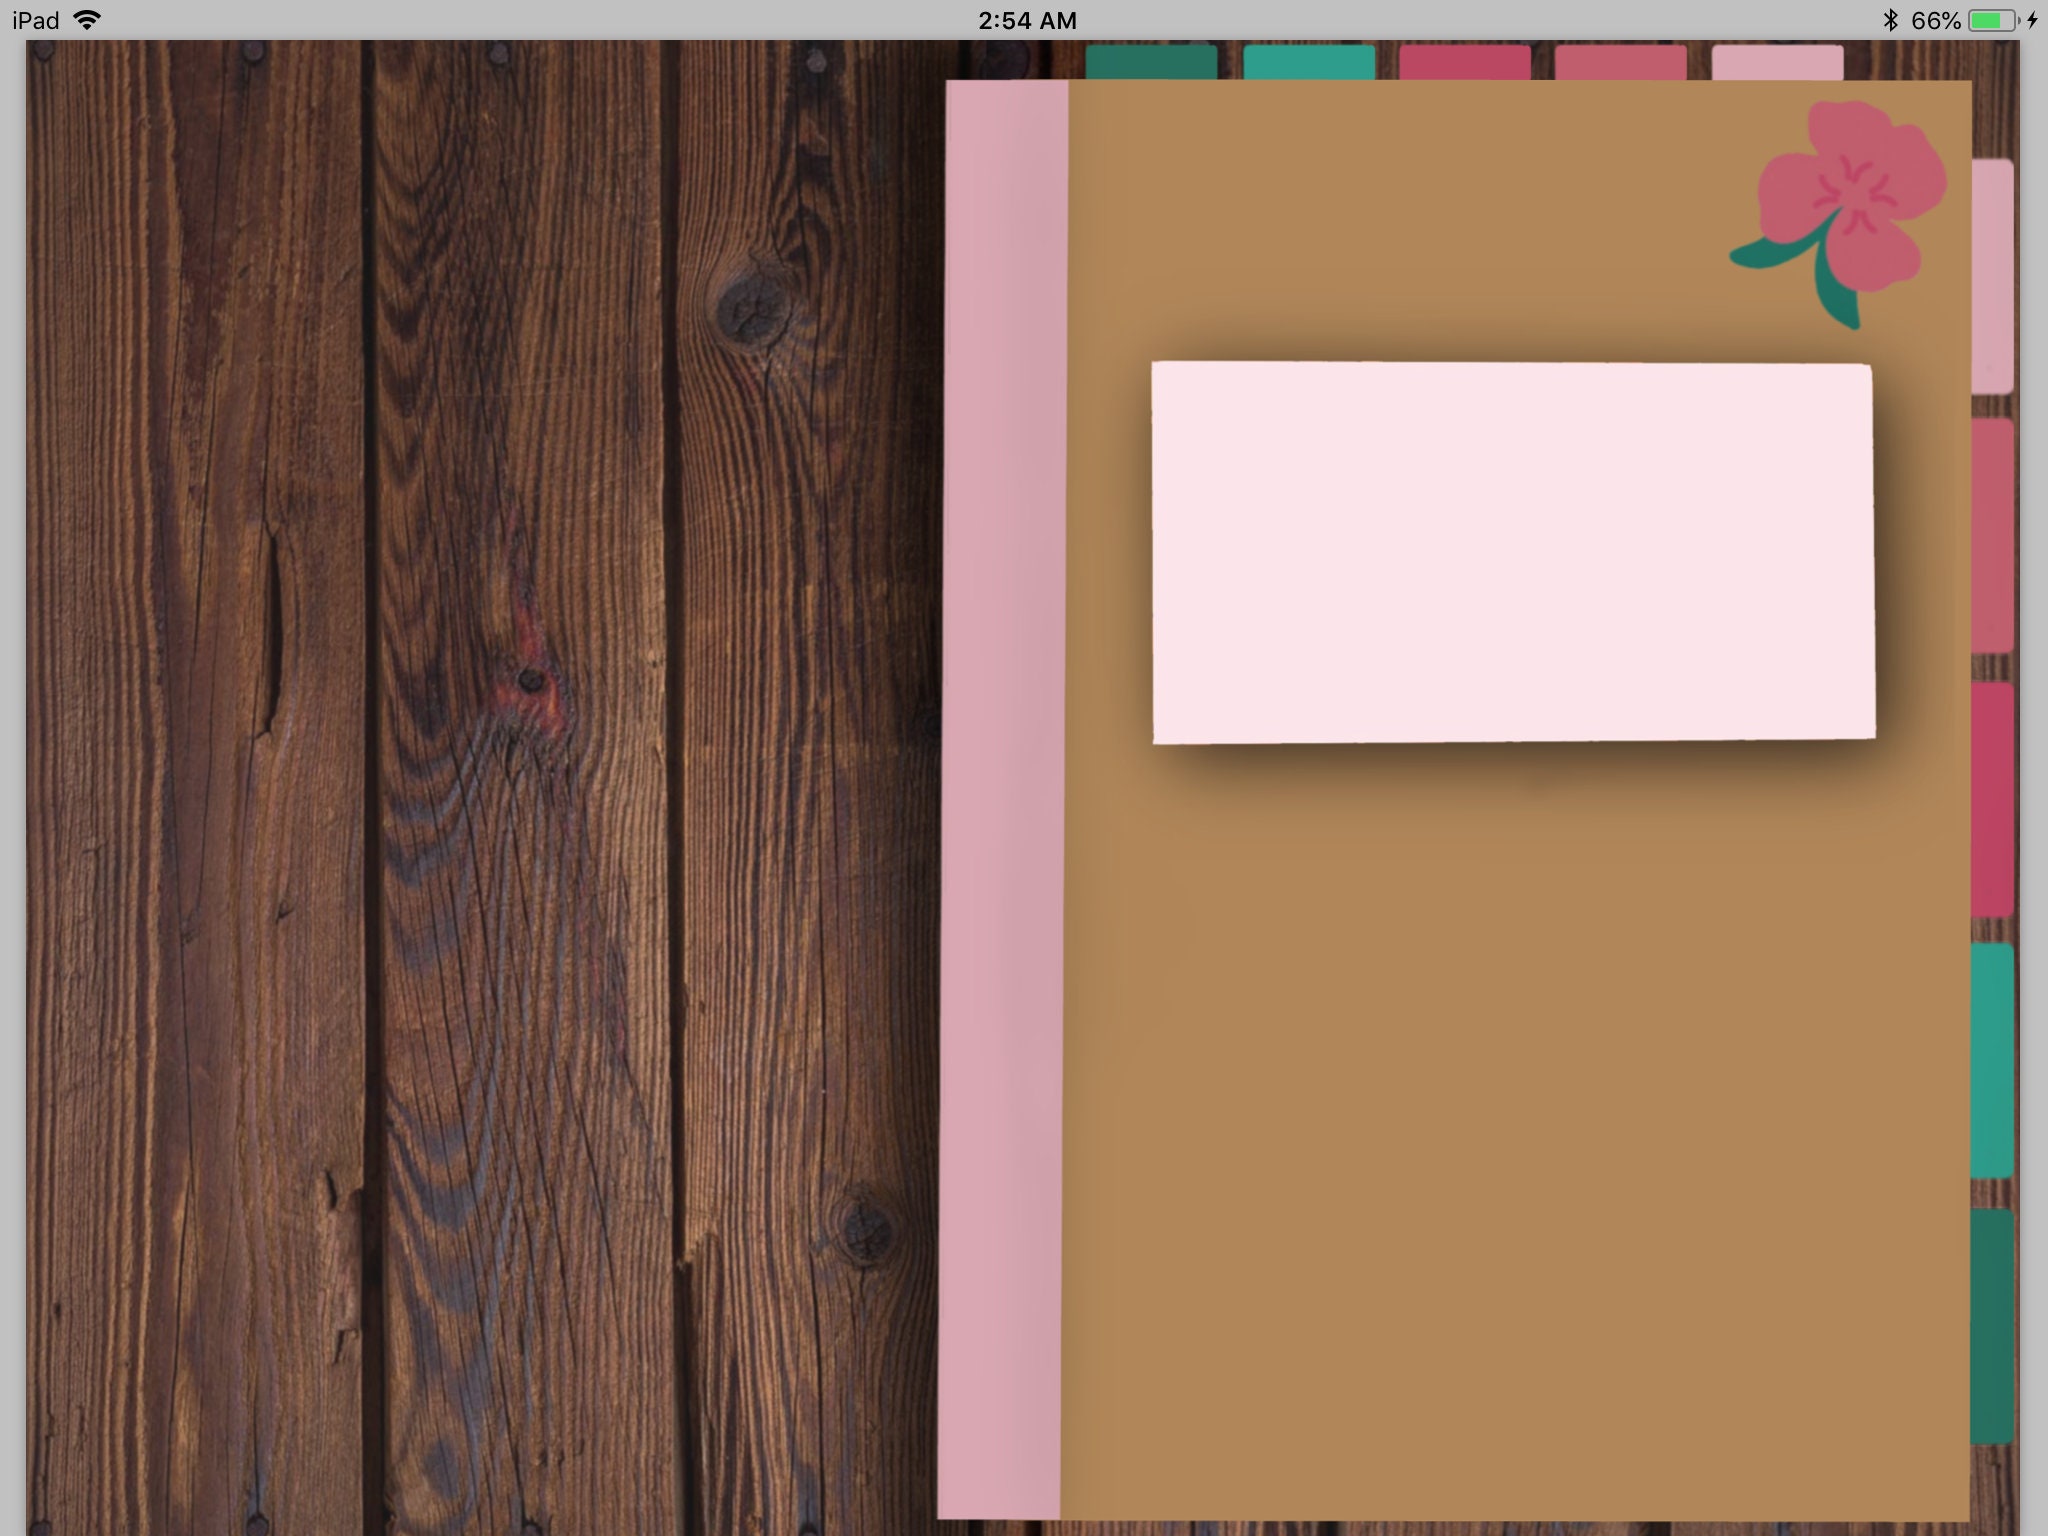Select the crimson side tab on the planner

[1992, 800]
